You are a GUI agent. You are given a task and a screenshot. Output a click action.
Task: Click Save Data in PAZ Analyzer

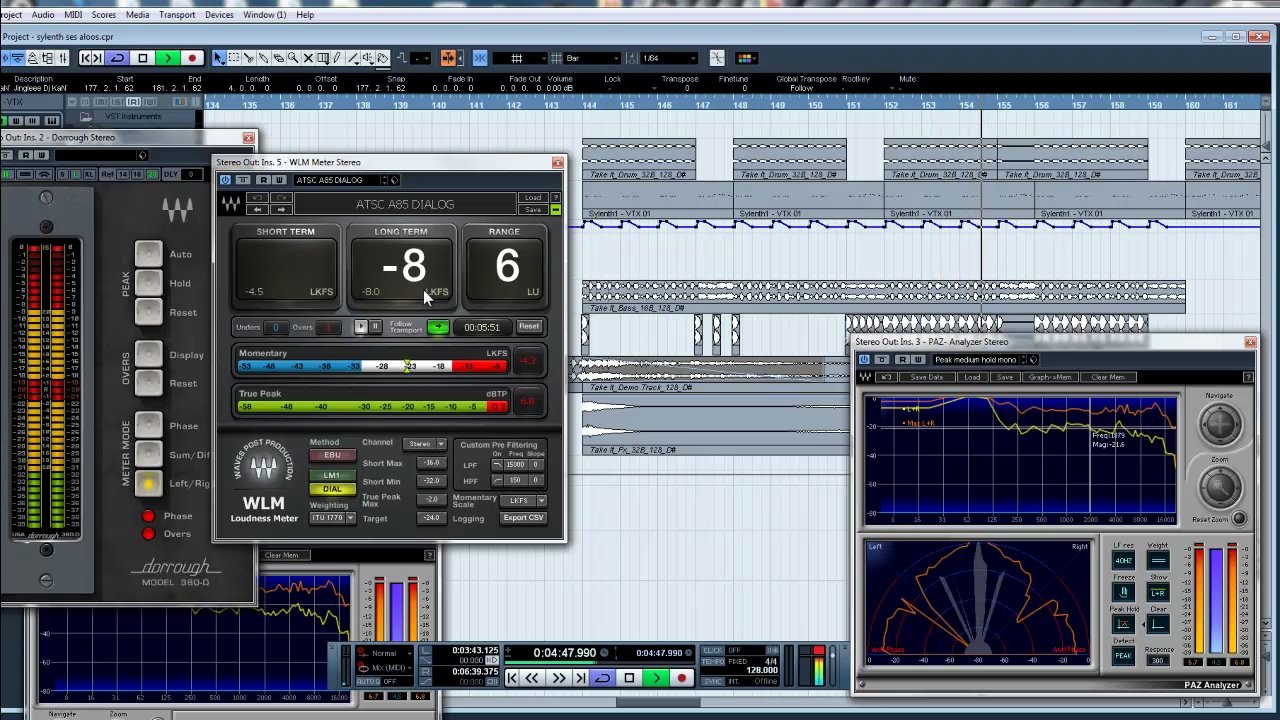point(927,377)
